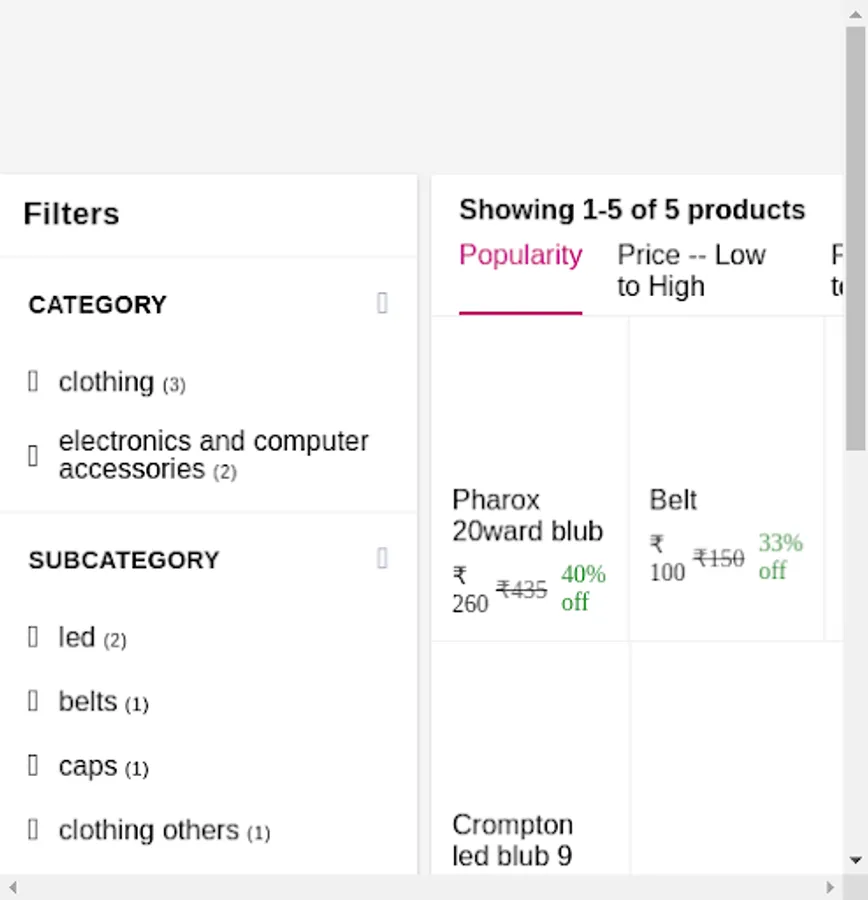Switch to the Popularity sort tab
Viewport: 868px width, 900px height.
[520, 256]
